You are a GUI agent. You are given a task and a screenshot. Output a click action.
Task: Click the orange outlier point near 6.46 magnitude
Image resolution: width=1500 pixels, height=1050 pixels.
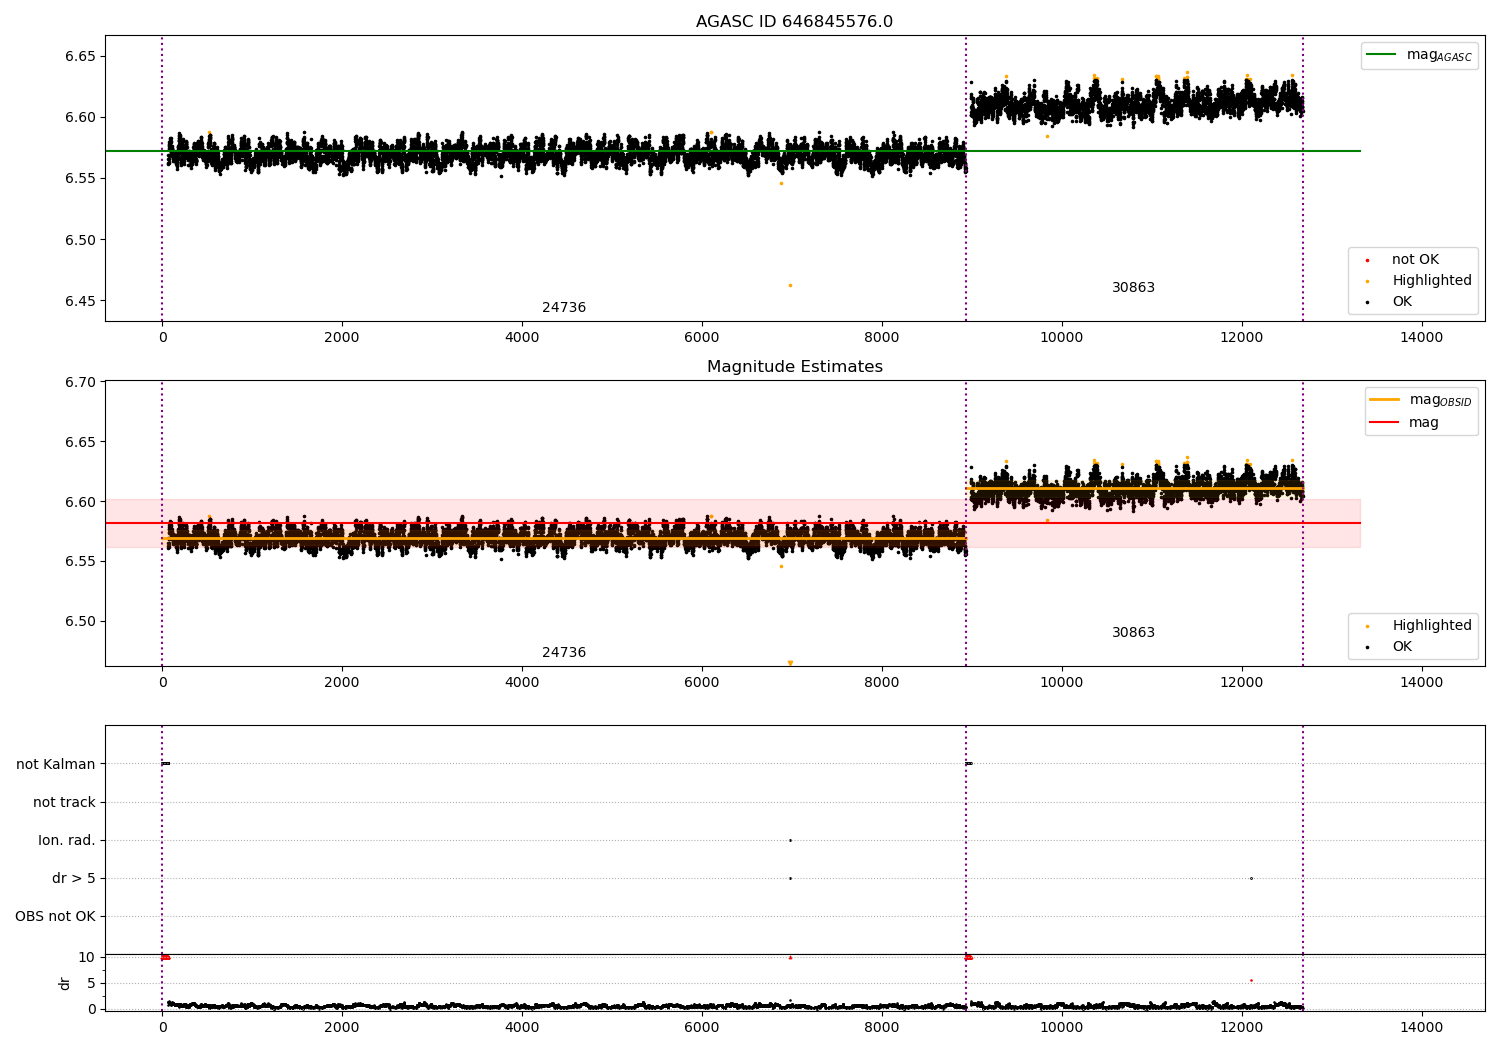click(790, 285)
